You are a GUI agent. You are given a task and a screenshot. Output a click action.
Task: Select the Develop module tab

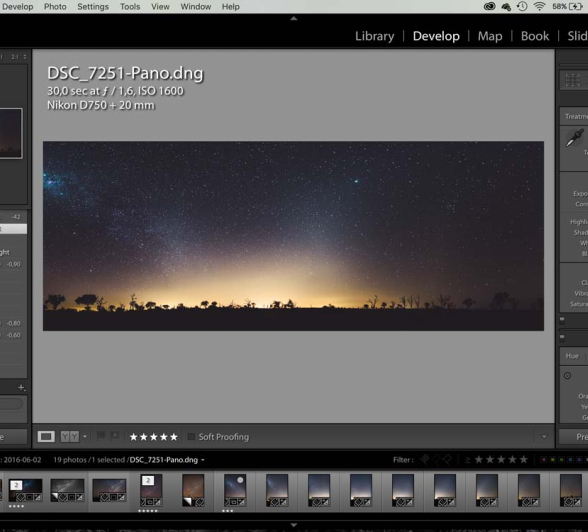coord(436,36)
